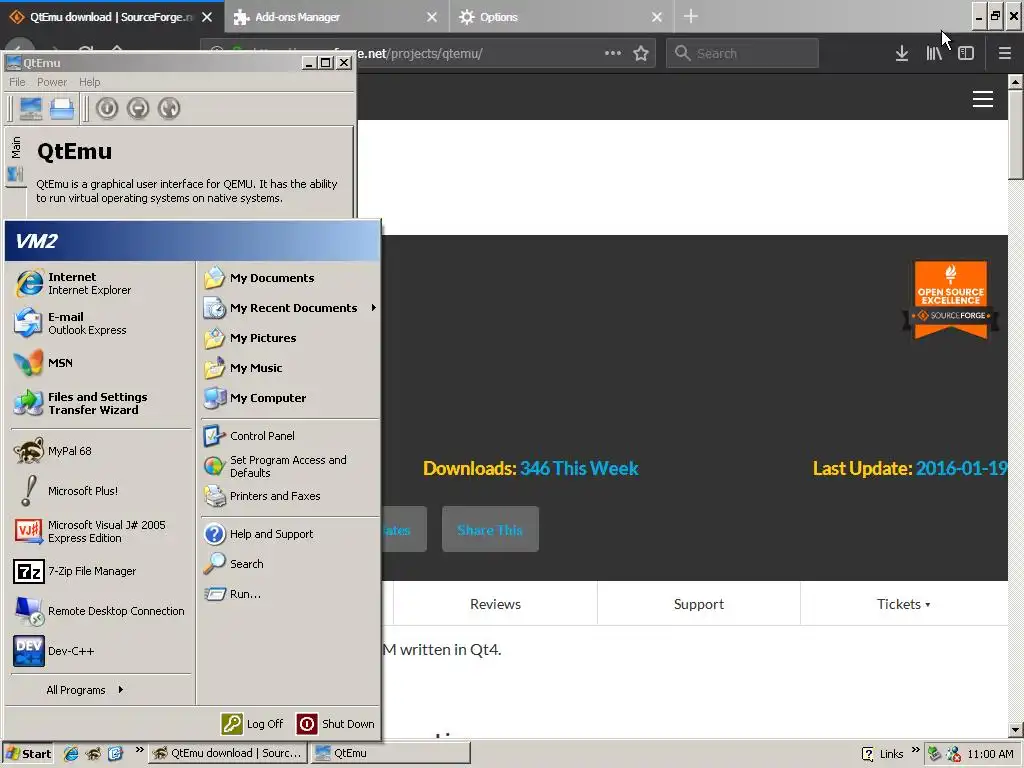
Task: Expand All Programs submenu
Action: pyautogui.click(x=85, y=690)
